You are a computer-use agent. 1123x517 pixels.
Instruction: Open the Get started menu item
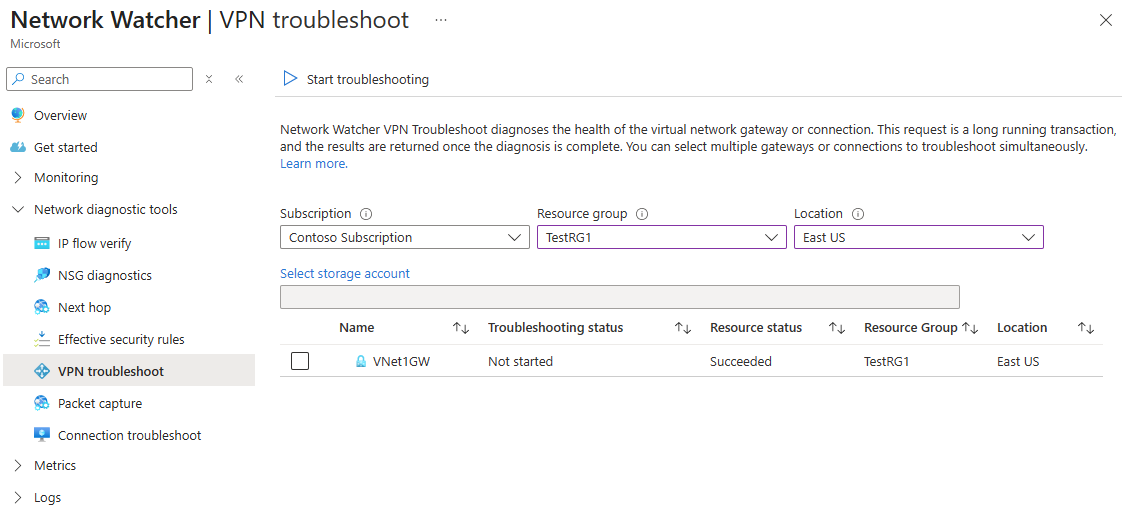[65, 147]
